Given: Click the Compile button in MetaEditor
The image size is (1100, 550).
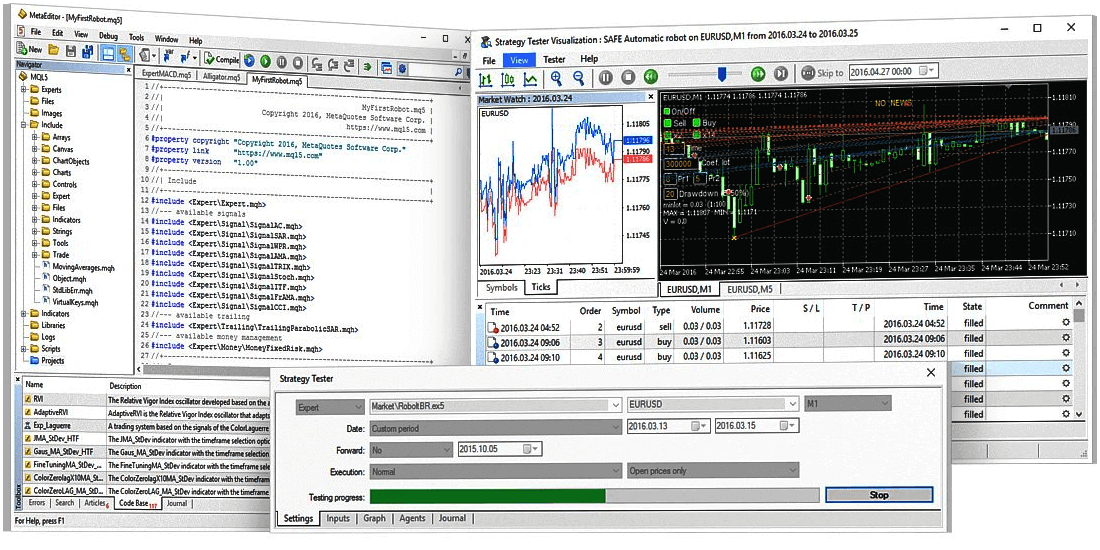Looking at the screenshot, I should click(221, 58).
